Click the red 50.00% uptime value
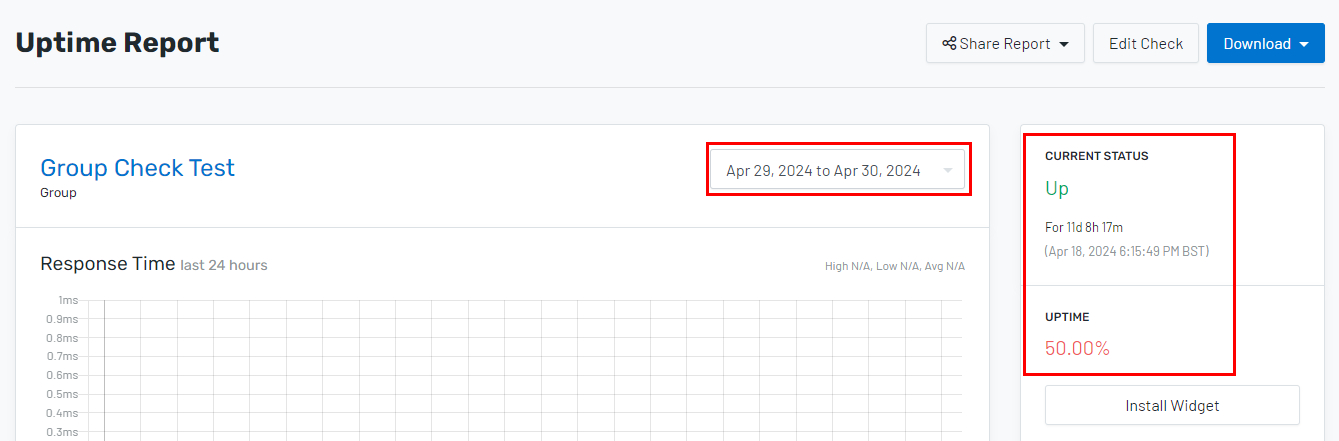The width and height of the screenshot is (1339, 441). click(1077, 349)
